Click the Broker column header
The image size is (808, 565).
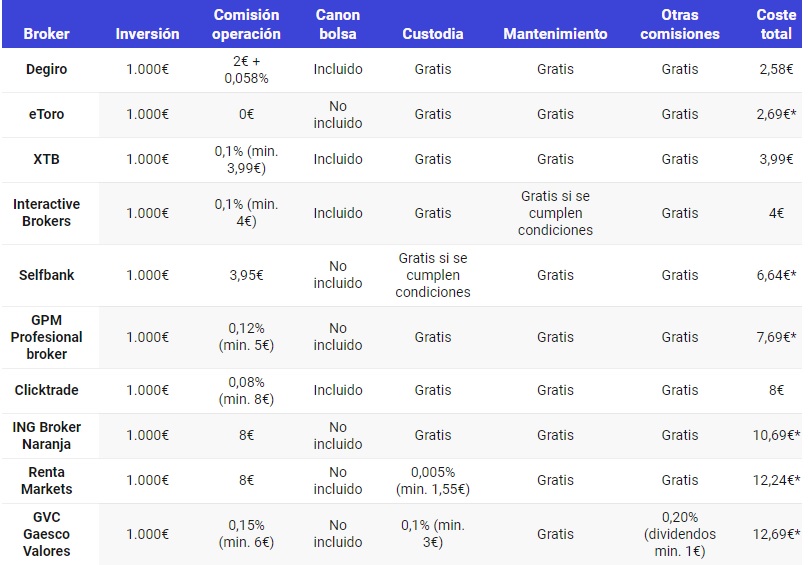coord(46,34)
